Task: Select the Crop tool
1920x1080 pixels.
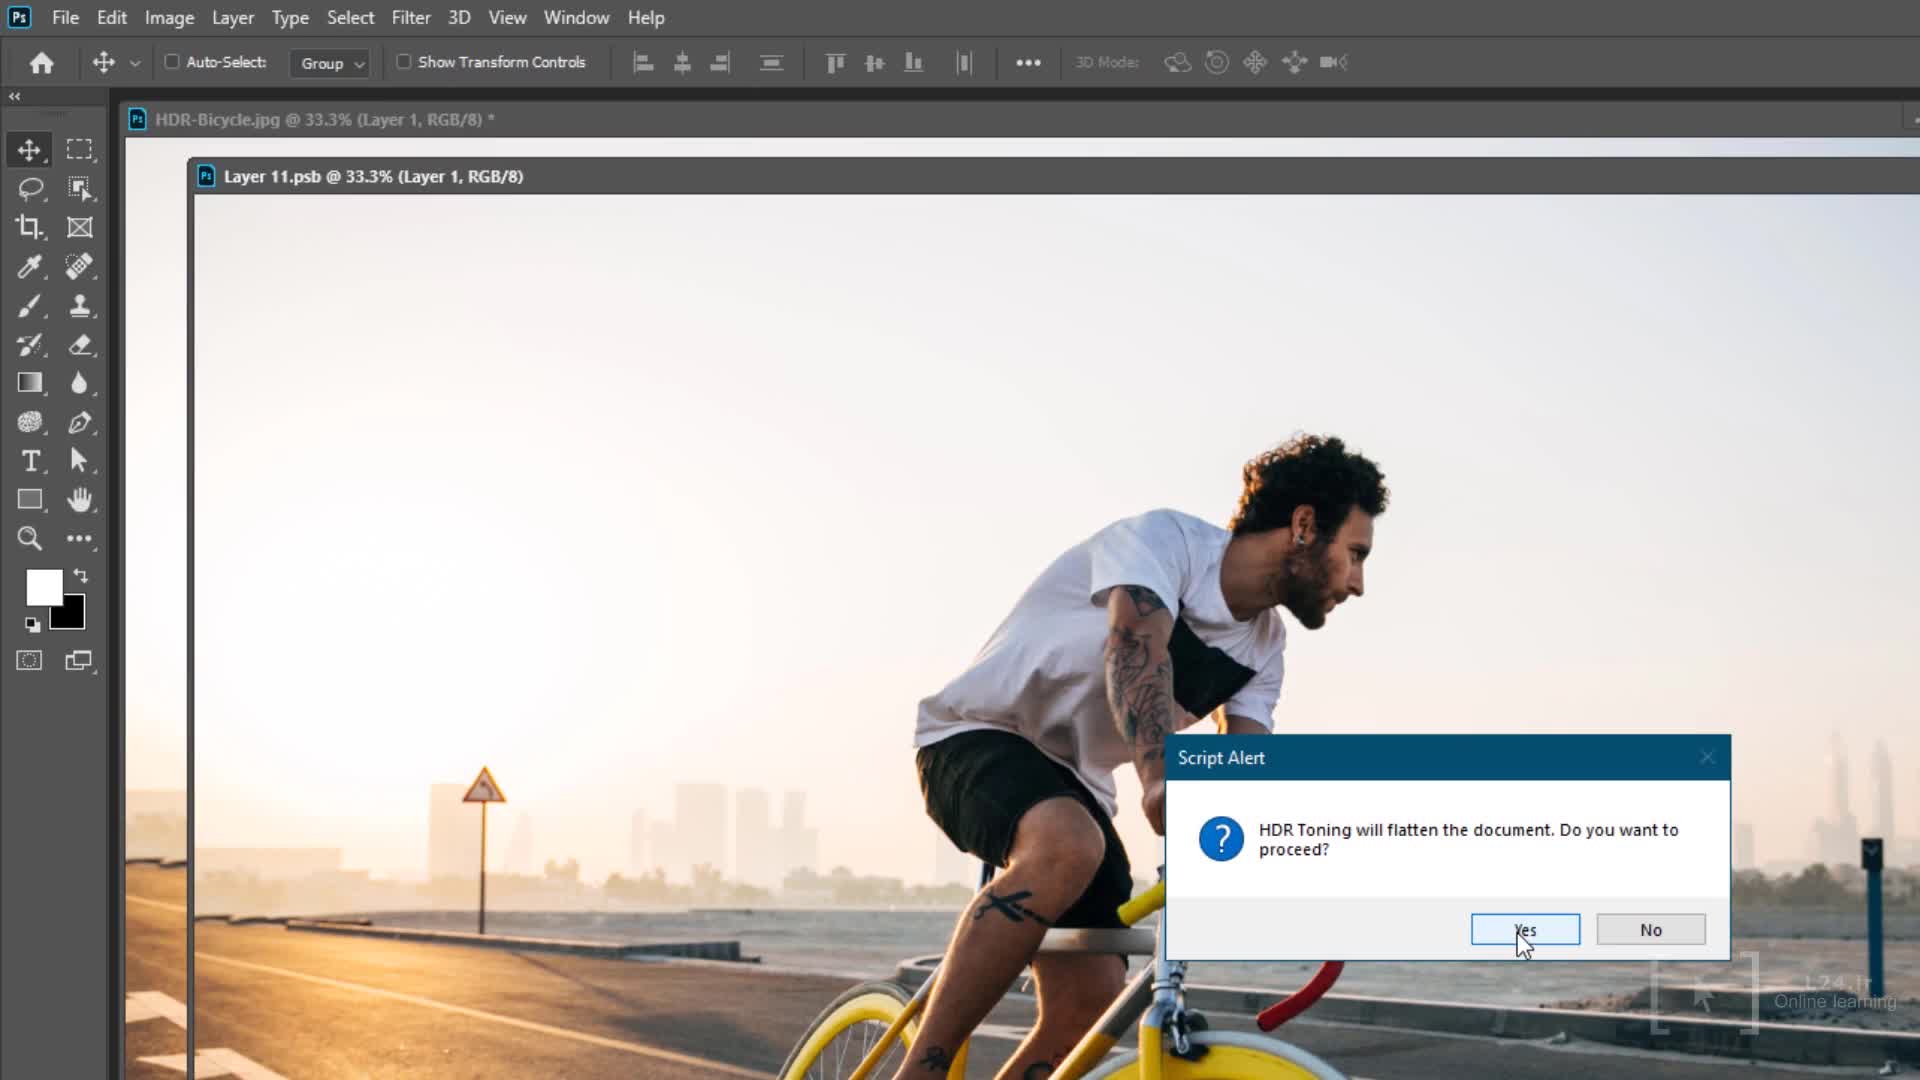Action: click(30, 227)
